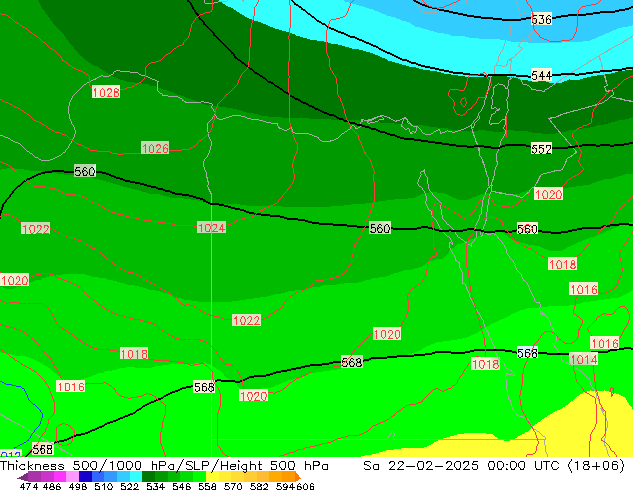This screenshot has height=490, width=634.
Task: Click the 544 height contour label
Action: (x=541, y=75)
